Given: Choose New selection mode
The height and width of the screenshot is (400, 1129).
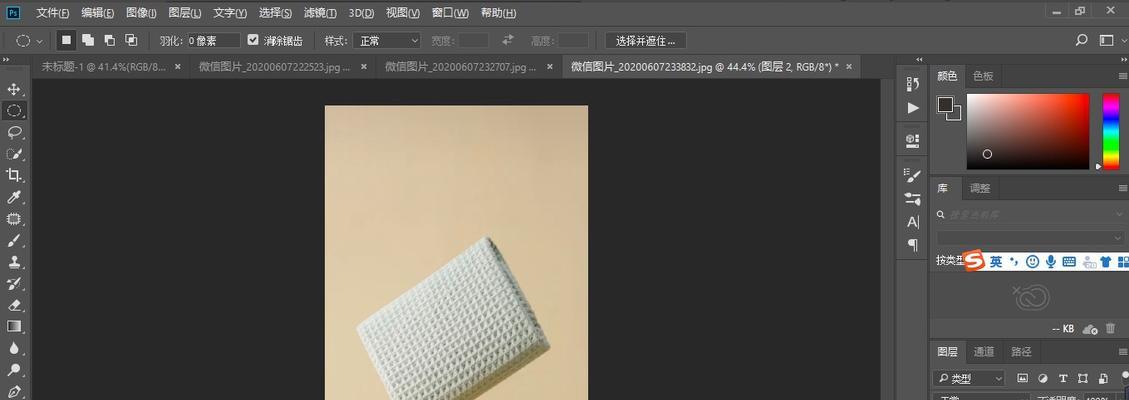Looking at the screenshot, I should coord(66,40).
